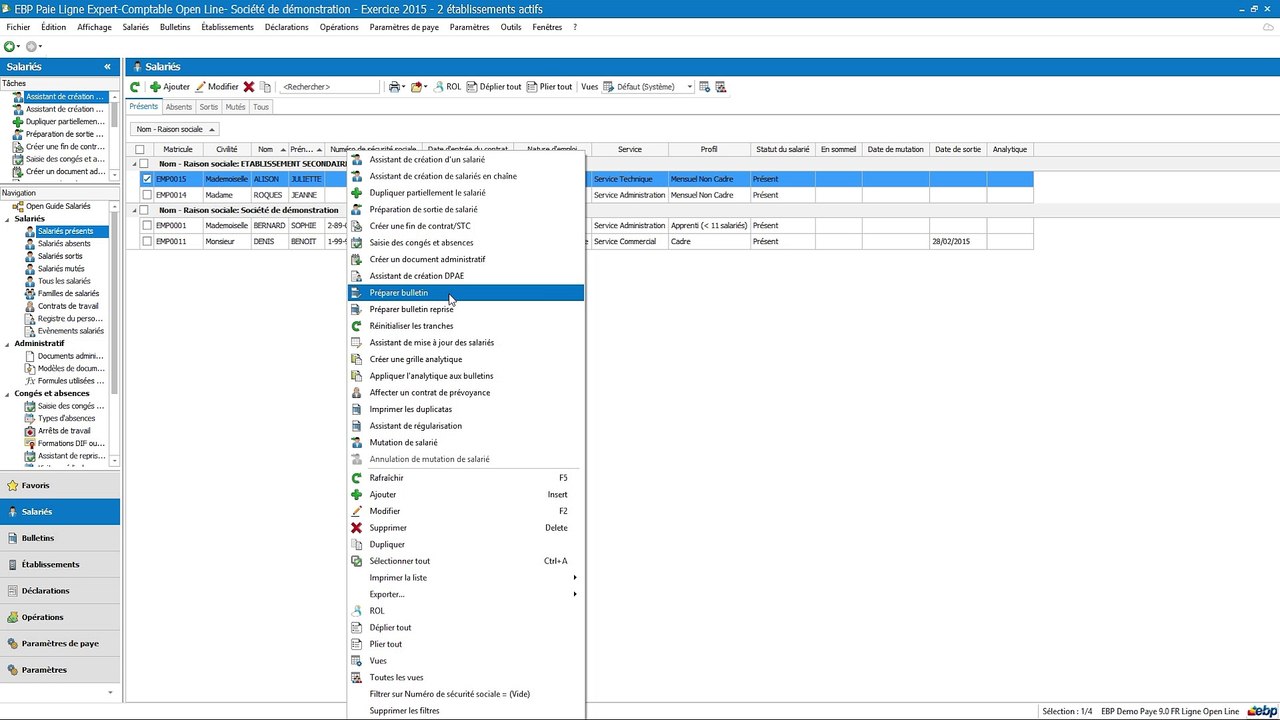
Task: Check the checkbox for employee EMP0001
Action: pyautogui.click(x=147, y=226)
